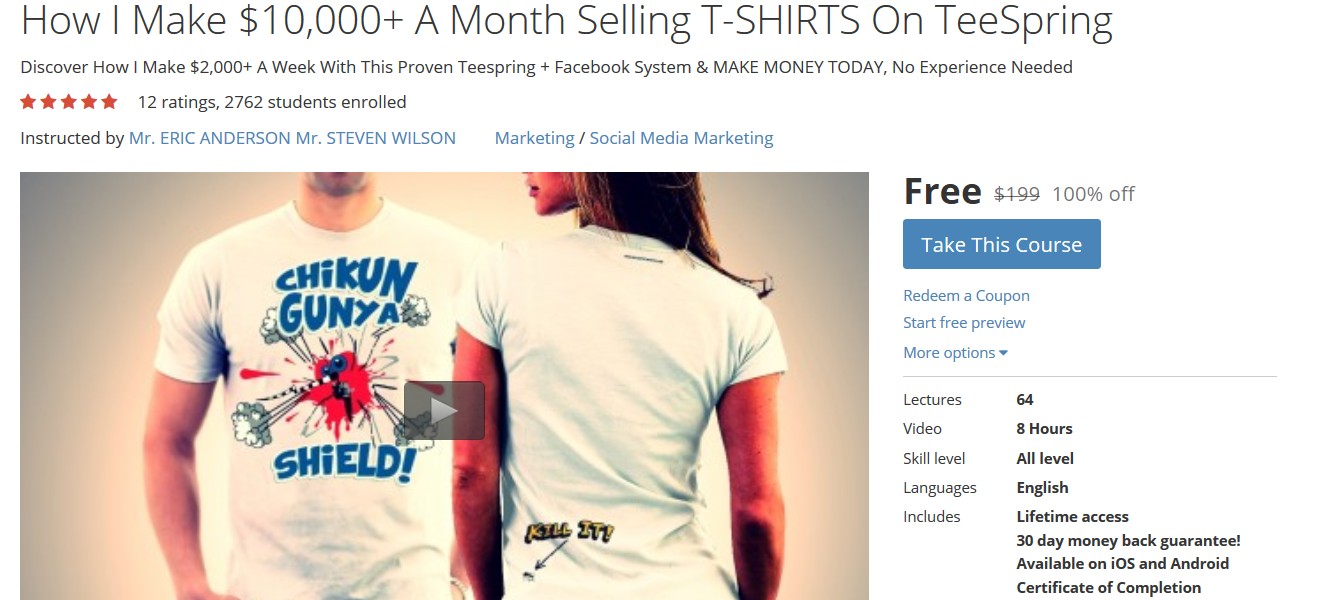
Task: Click the '100% off' discount text
Action: pos(1093,194)
